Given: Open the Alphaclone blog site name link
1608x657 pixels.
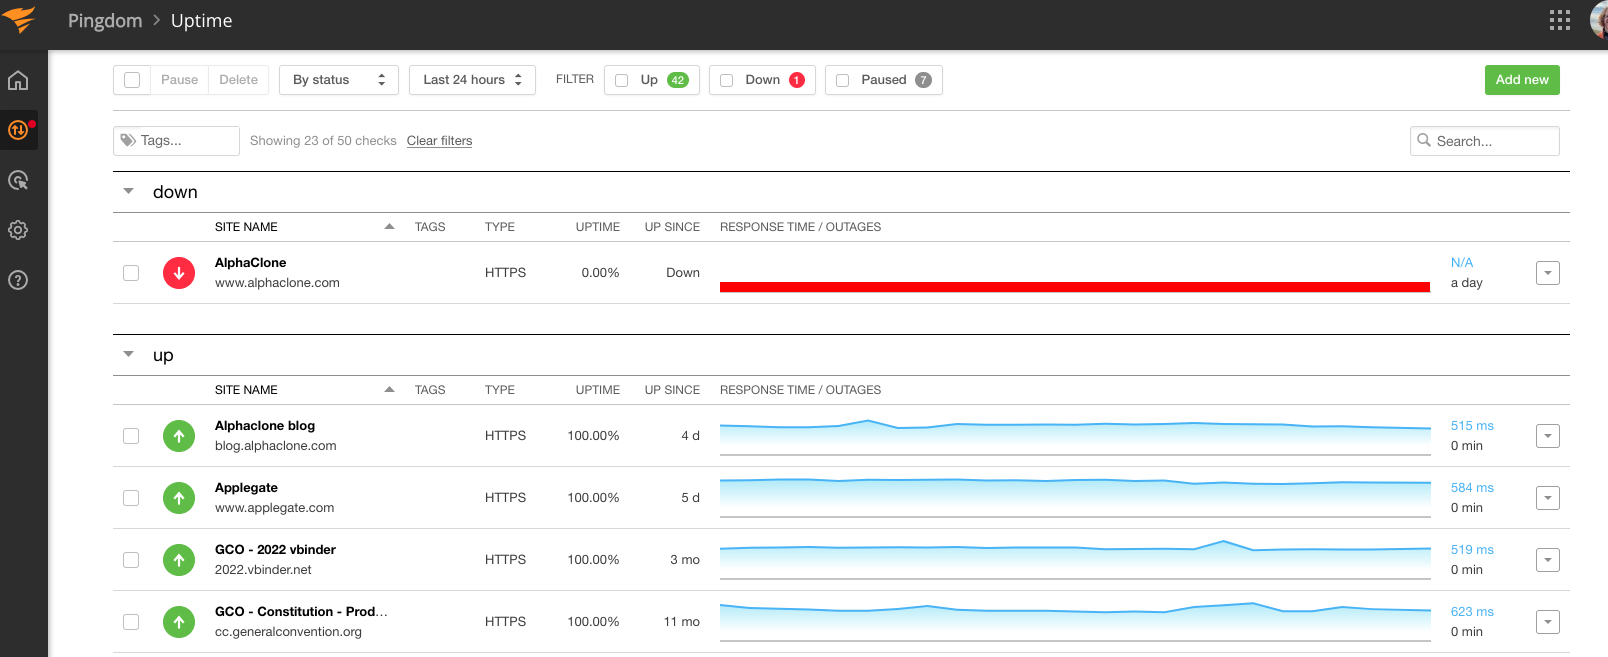Looking at the screenshot, I should coord(265,426).
